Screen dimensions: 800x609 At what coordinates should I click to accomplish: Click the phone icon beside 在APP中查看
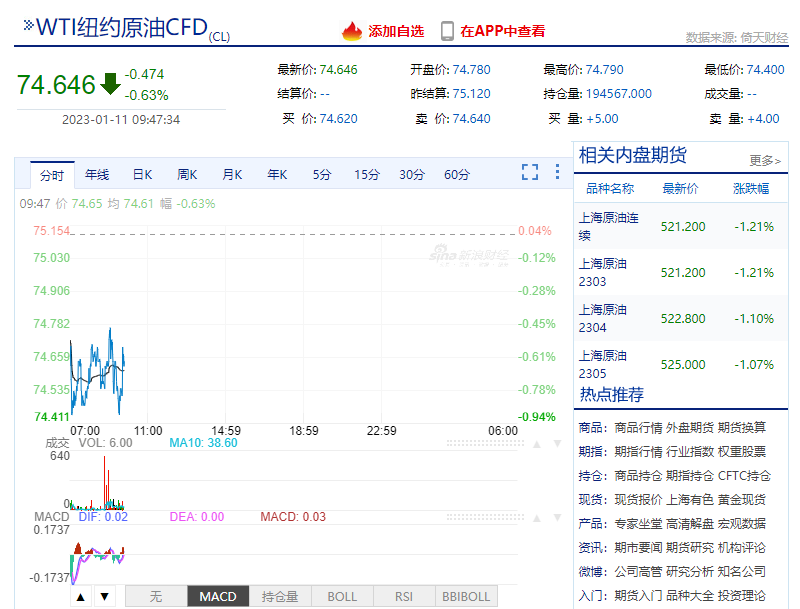click(x=447, y=31)
